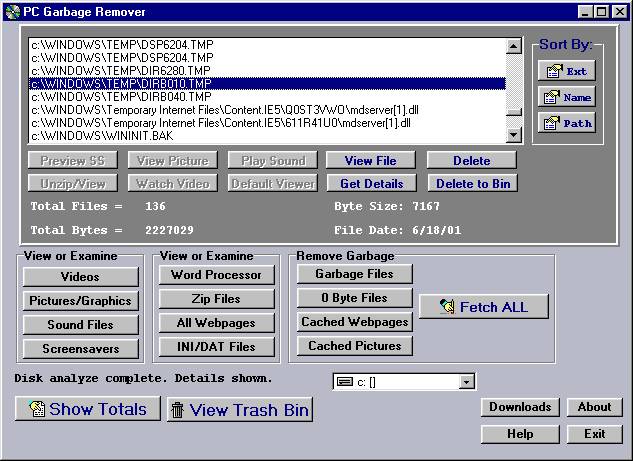Sort the file list by Ext
633x461 pixels.
pos(566,71)
